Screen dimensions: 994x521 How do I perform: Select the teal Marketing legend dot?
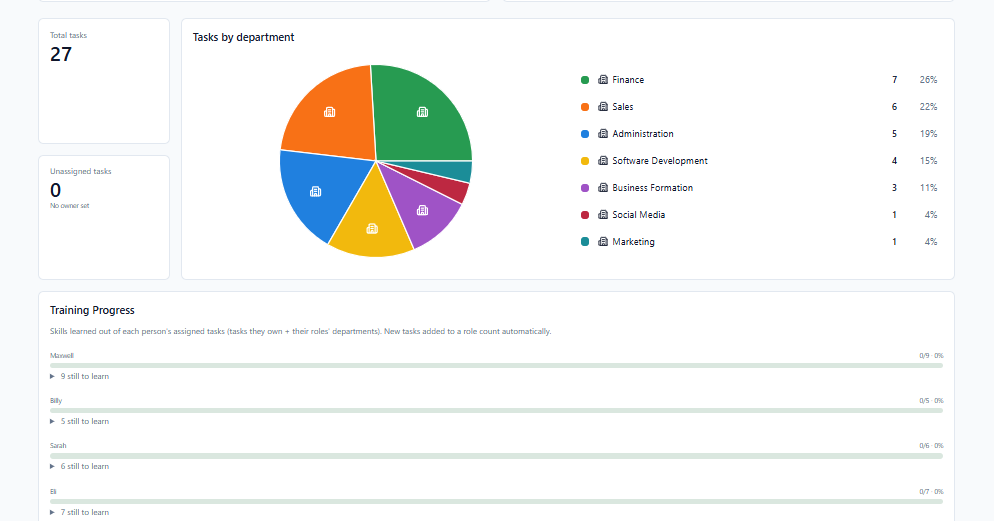pyautogui.click(x=585, y=241)
